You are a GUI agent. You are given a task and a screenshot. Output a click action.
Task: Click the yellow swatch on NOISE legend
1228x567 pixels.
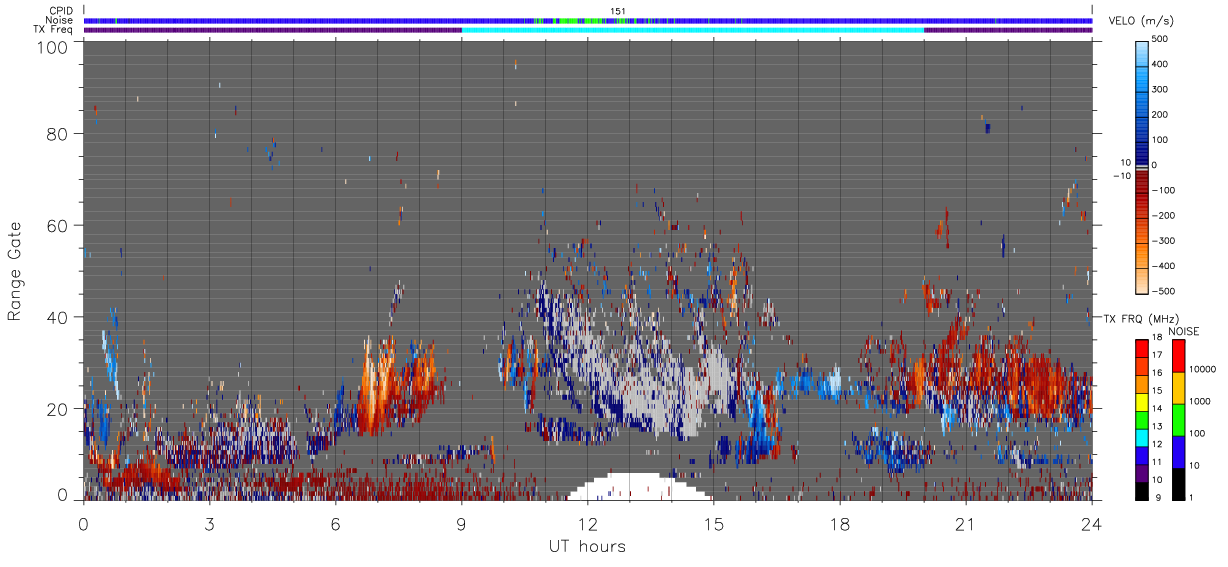1179,388
